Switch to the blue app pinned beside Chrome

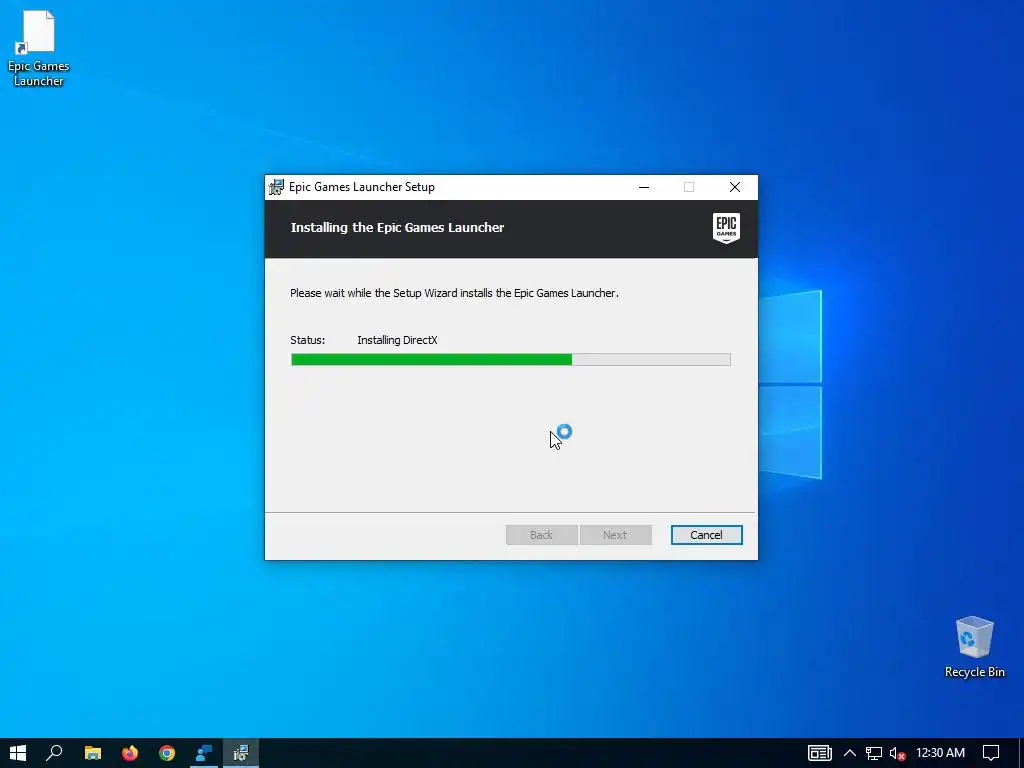(x=204, y=753)
